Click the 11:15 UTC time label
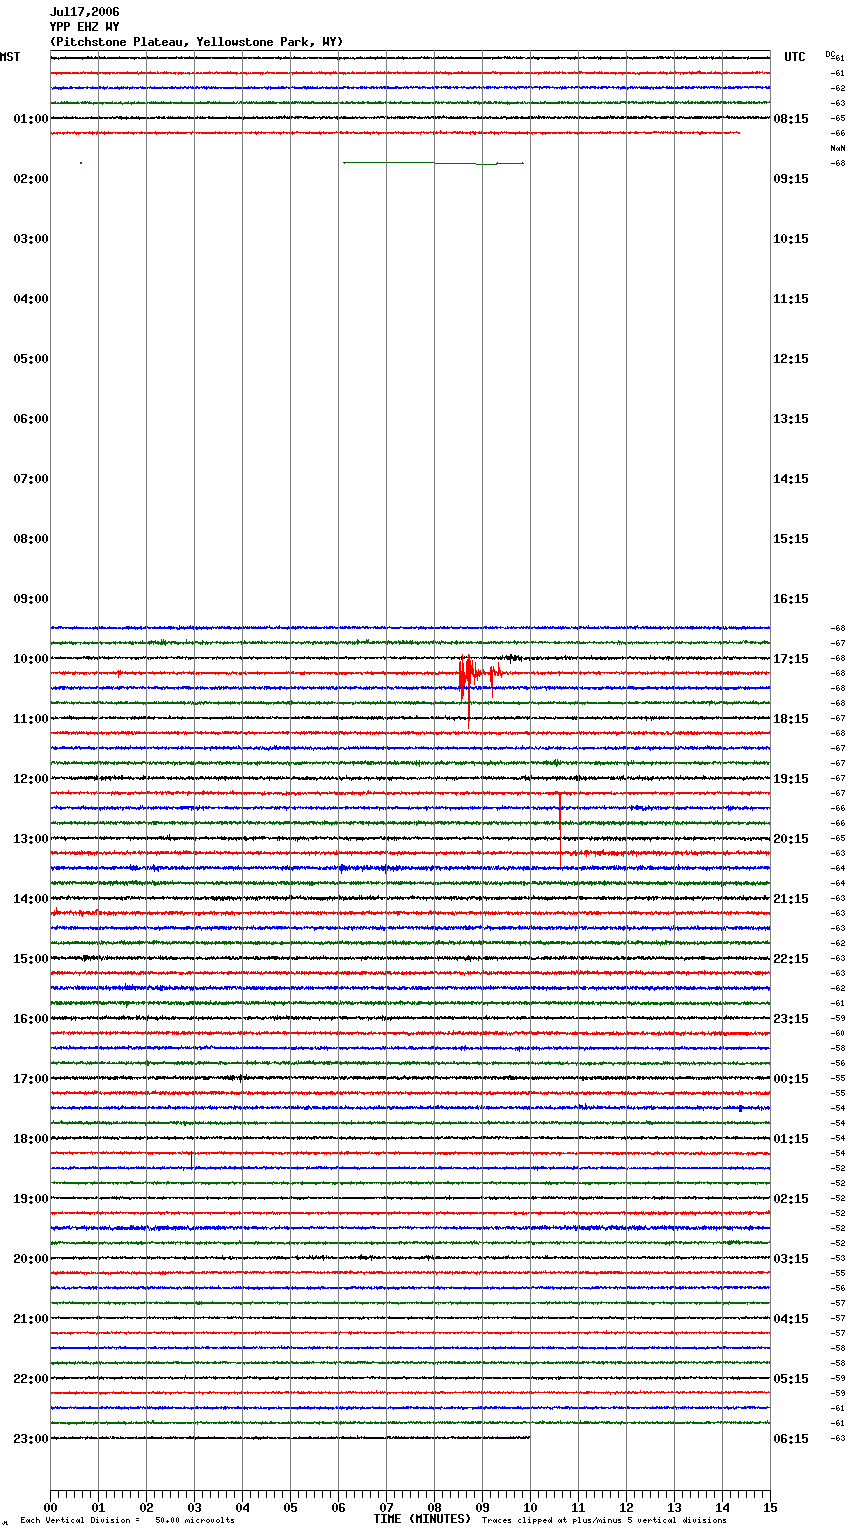 tap(791, 299)
